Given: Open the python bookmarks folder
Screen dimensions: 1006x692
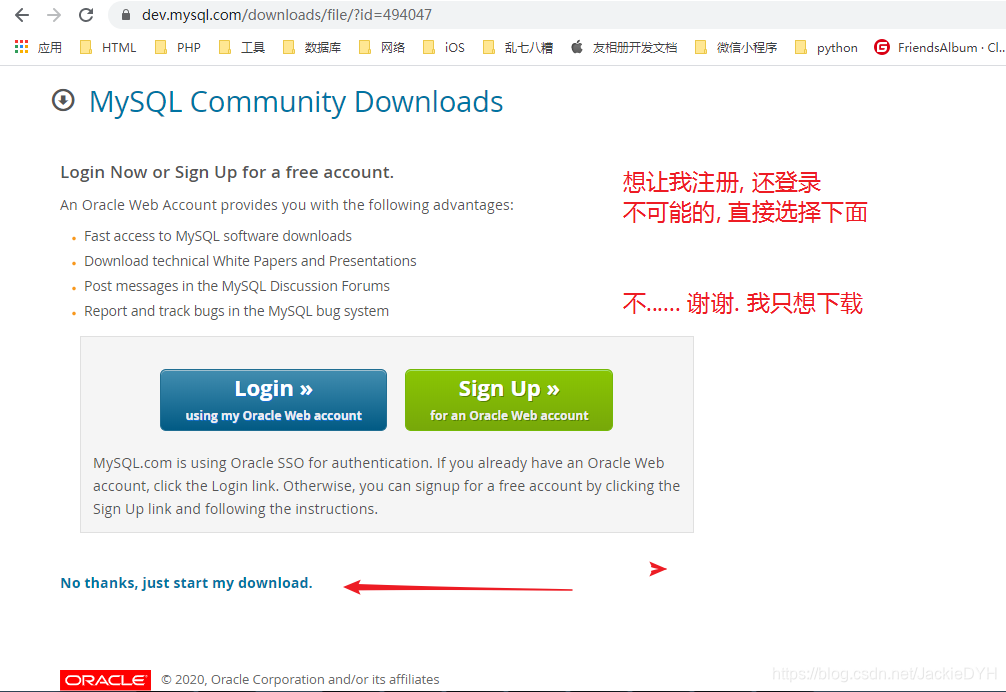Looking at the screenshot, I should click(826, 47).
